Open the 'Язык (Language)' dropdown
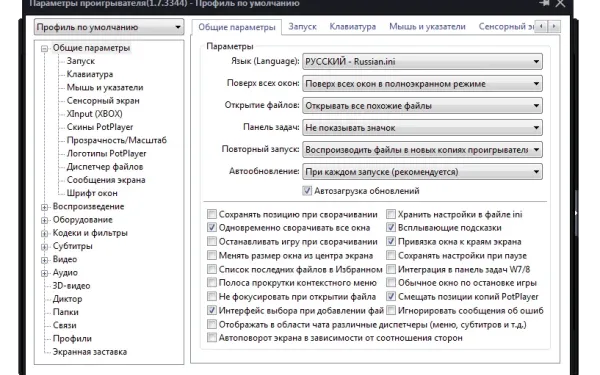Viewport: 600px width, 375px height. (x=422, y=62)
